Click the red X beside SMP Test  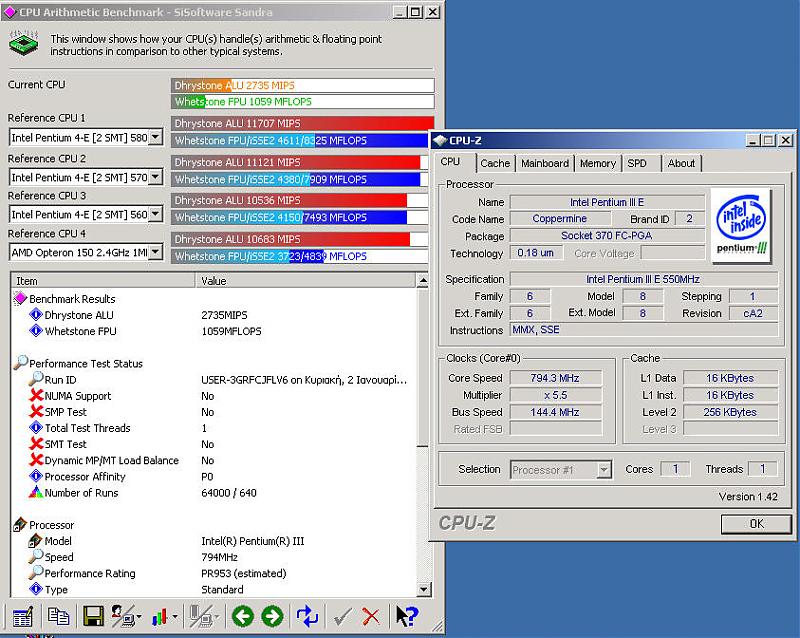pyautogui.click(x=36, y=411)
